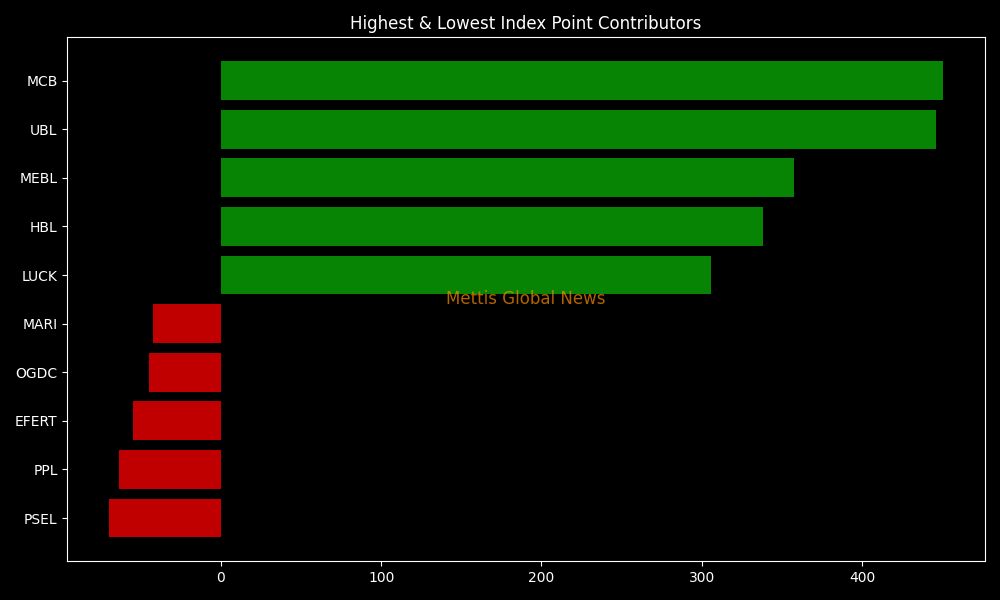
Task: Click the 0 tick on x-axis
Action: tap(221, 577)
